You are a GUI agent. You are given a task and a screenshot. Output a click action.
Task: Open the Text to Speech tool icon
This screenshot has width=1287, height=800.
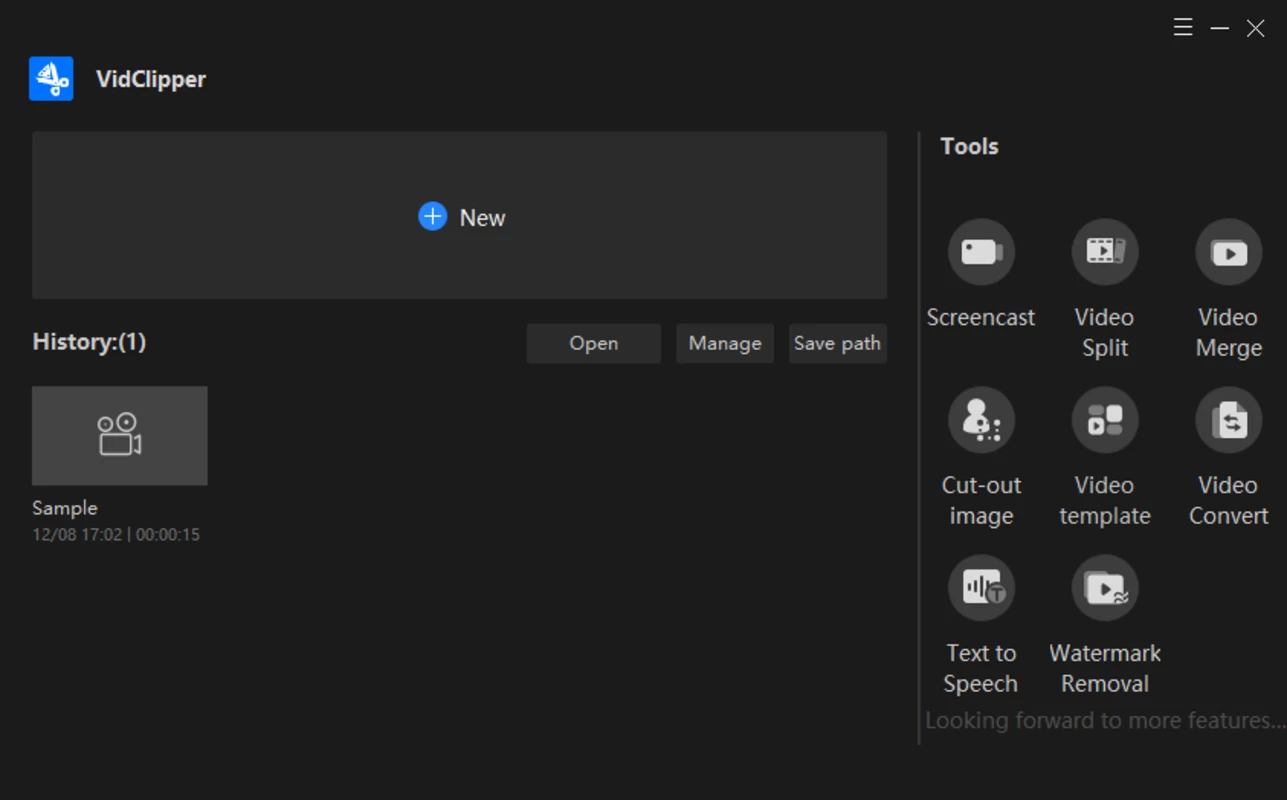981,588
